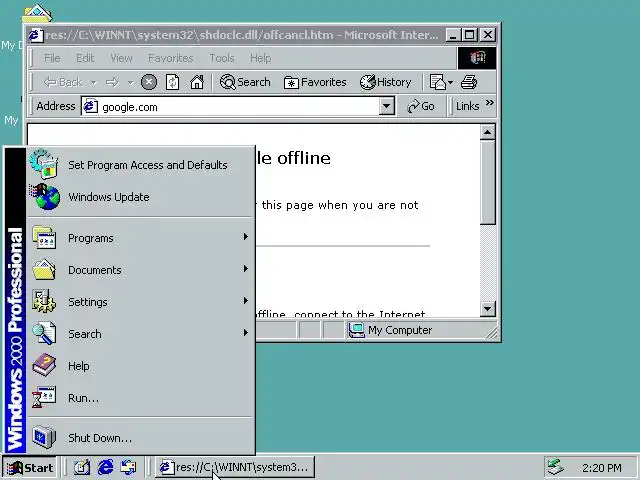Click the Windows logo throbber icon
640x480 pixels.
tap(477, 58)
